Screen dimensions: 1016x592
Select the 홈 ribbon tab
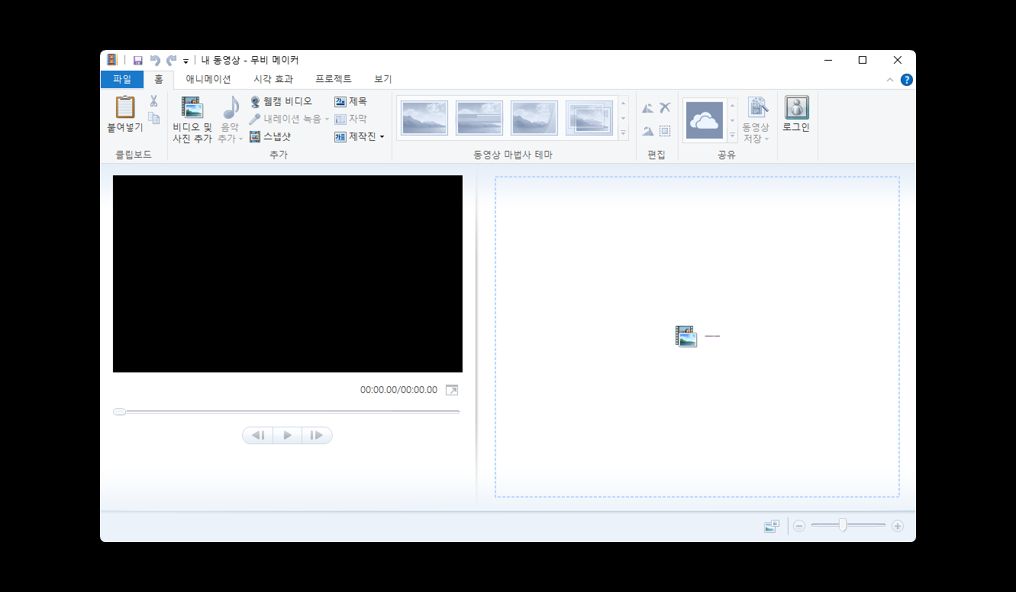coord(159,79)
